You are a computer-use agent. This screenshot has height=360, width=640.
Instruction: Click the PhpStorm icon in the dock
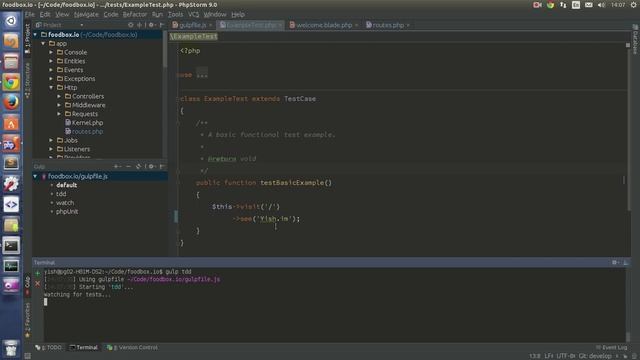click(x=11, y=143)
